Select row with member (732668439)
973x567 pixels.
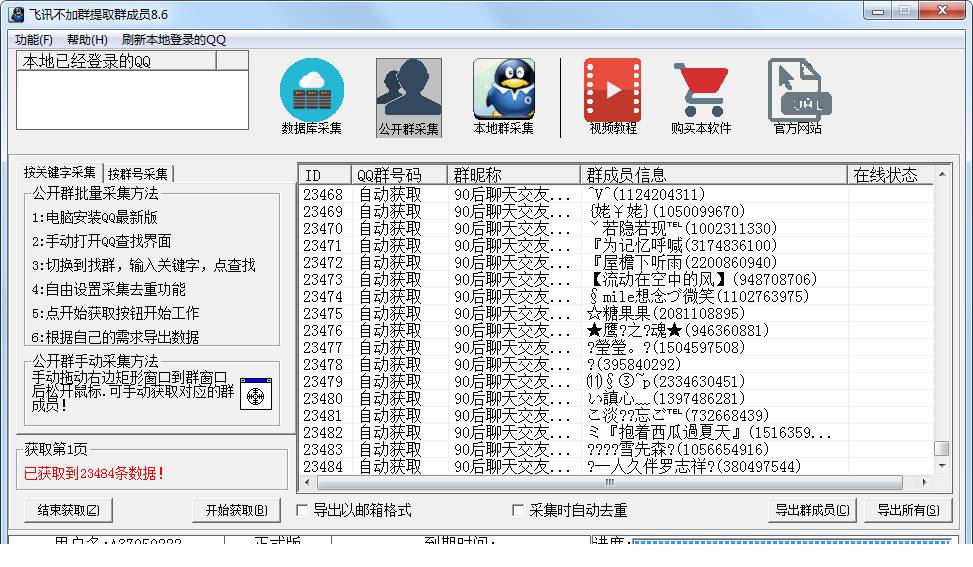point(616,416)
